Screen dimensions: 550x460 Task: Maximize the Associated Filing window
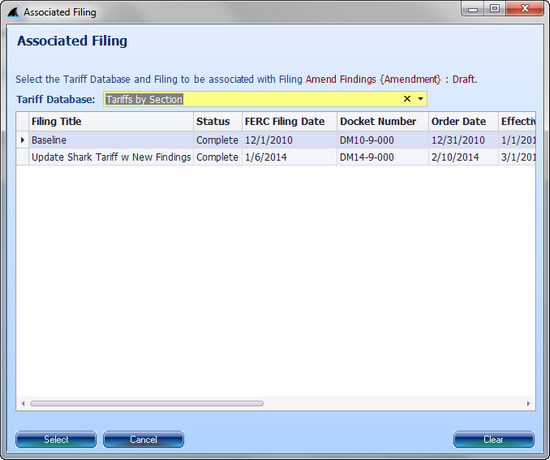[x=495, y=8]
